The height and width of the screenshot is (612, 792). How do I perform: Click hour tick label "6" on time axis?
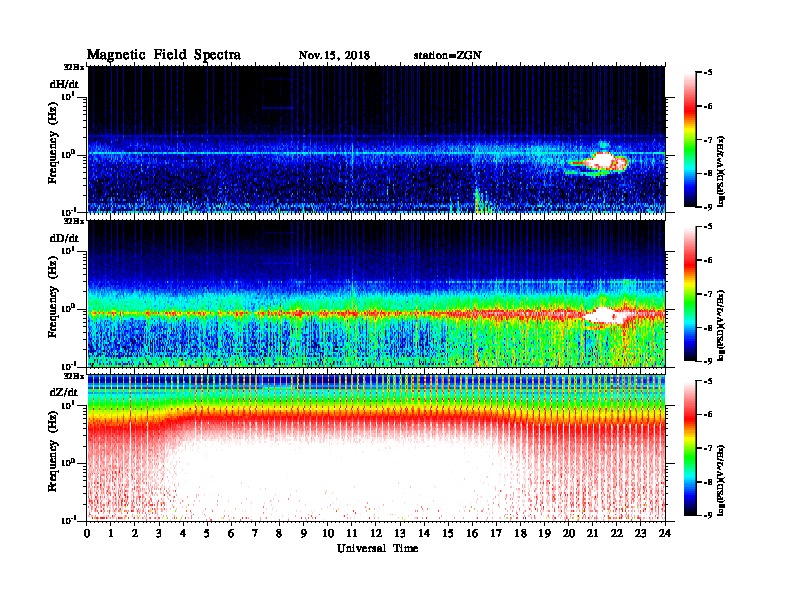point(231,534)
